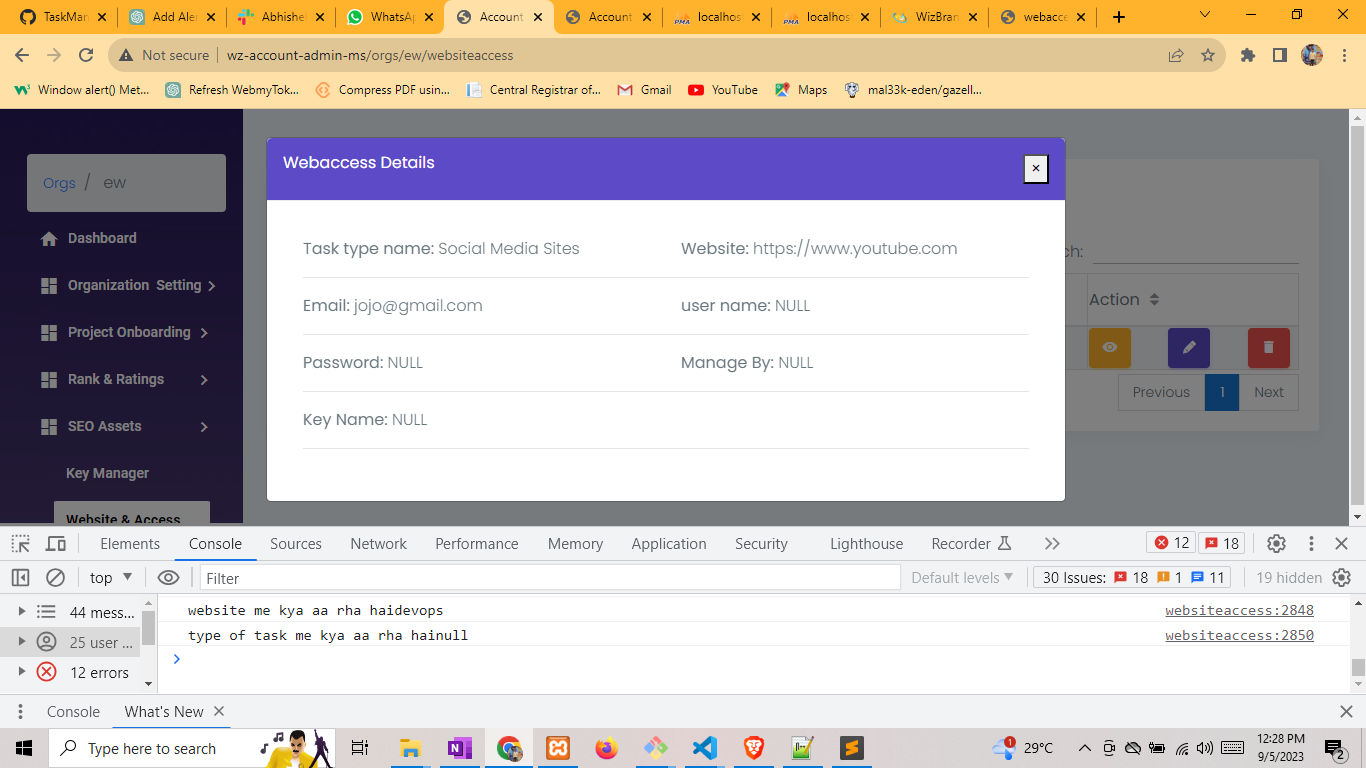This screenshot has width=1366, height=768.
Task: Select the Console drawer tab
Action: [x=73, y=712]
